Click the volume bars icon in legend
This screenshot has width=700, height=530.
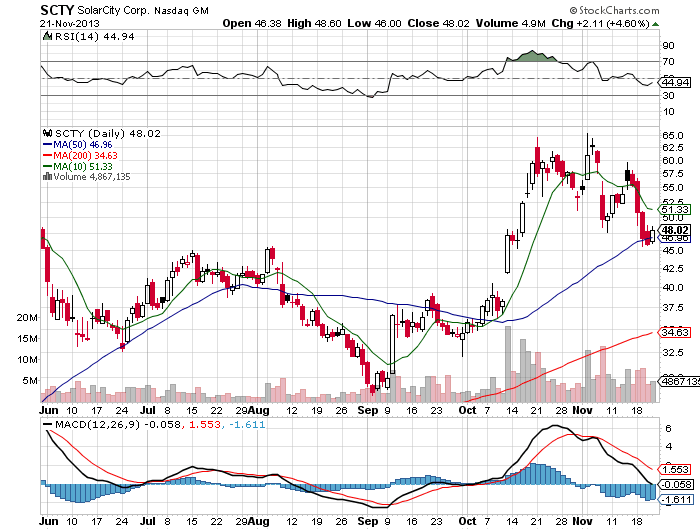click(47, 176)
